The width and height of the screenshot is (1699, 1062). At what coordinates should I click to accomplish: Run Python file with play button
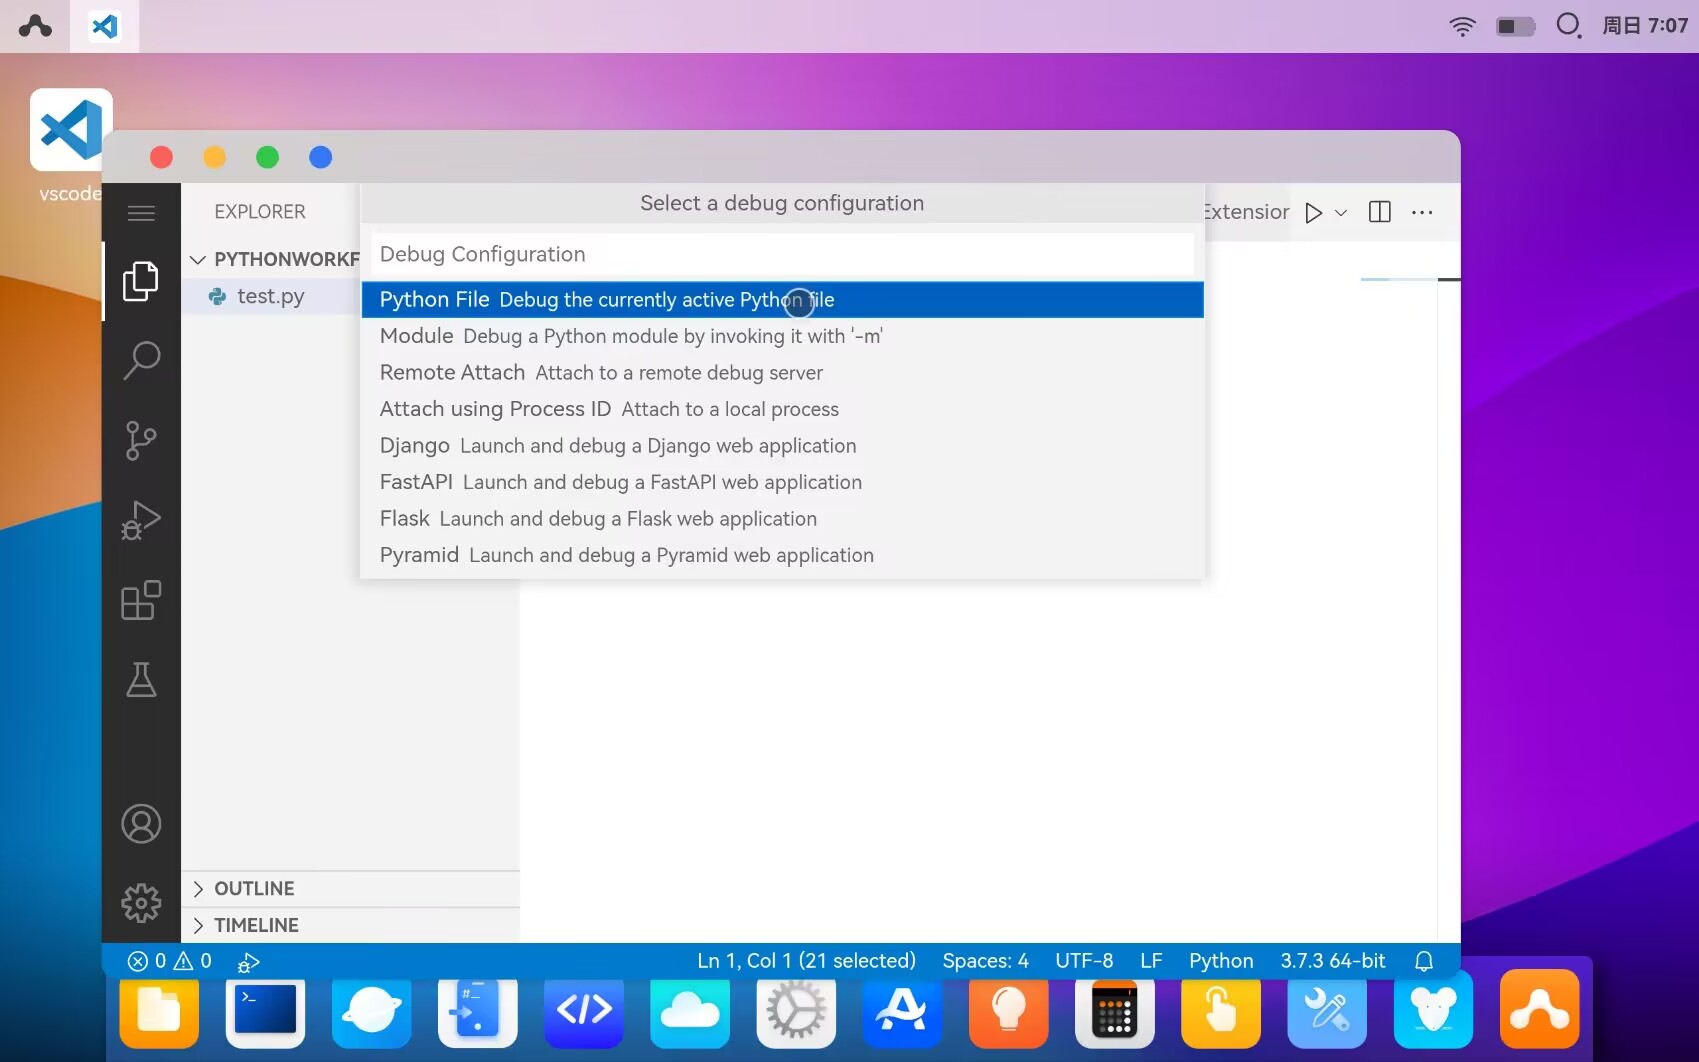point(1313,212)
